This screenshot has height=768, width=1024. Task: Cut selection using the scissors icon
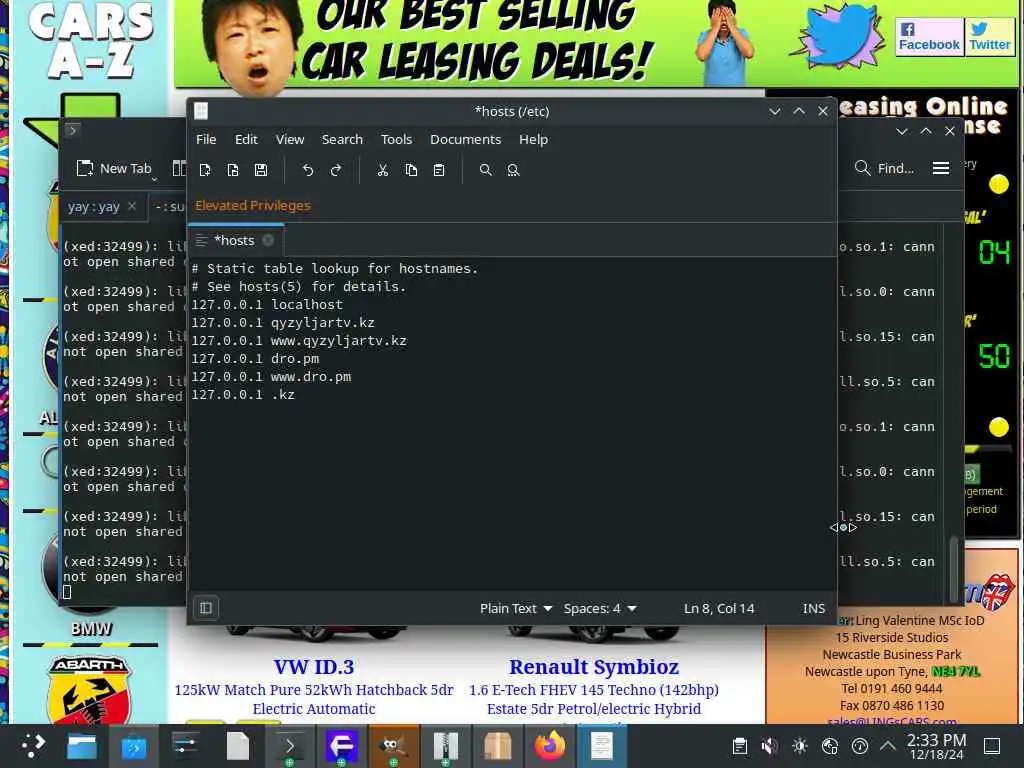pos(383,170)
